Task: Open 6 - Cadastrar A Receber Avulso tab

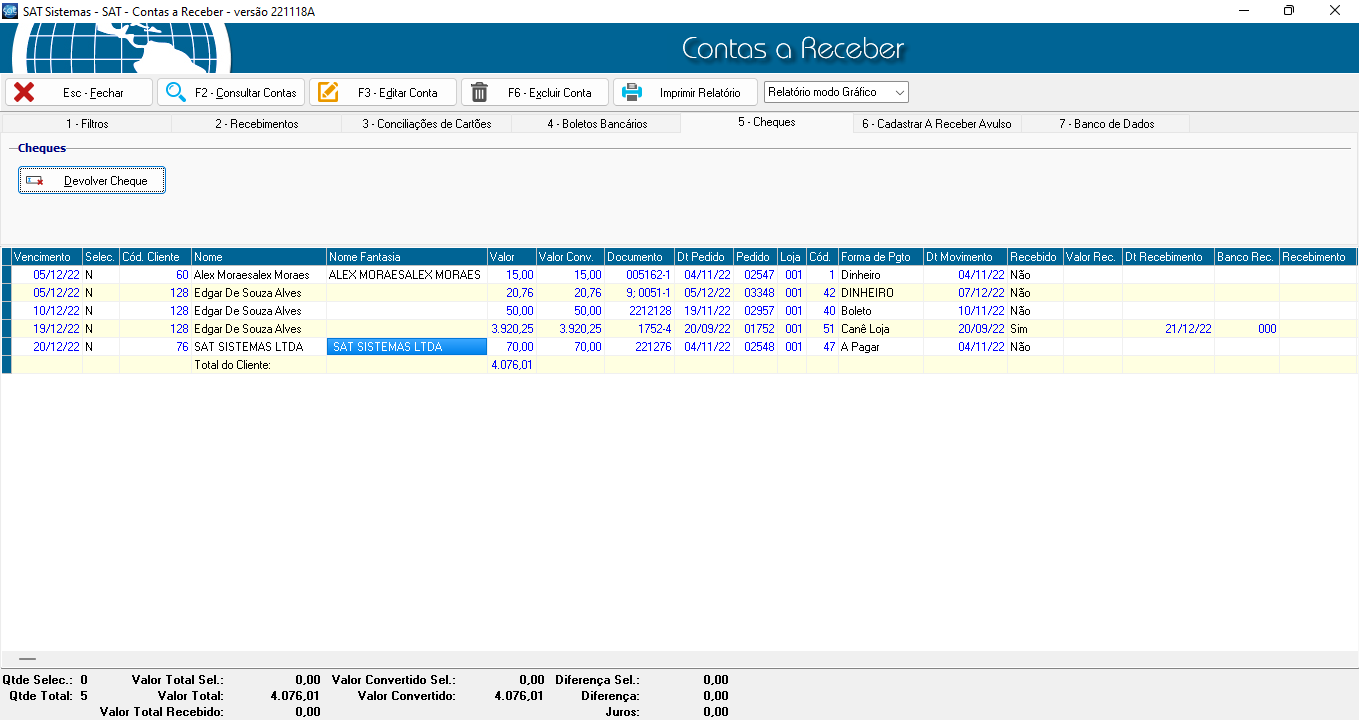Action: tap(936, 124)
